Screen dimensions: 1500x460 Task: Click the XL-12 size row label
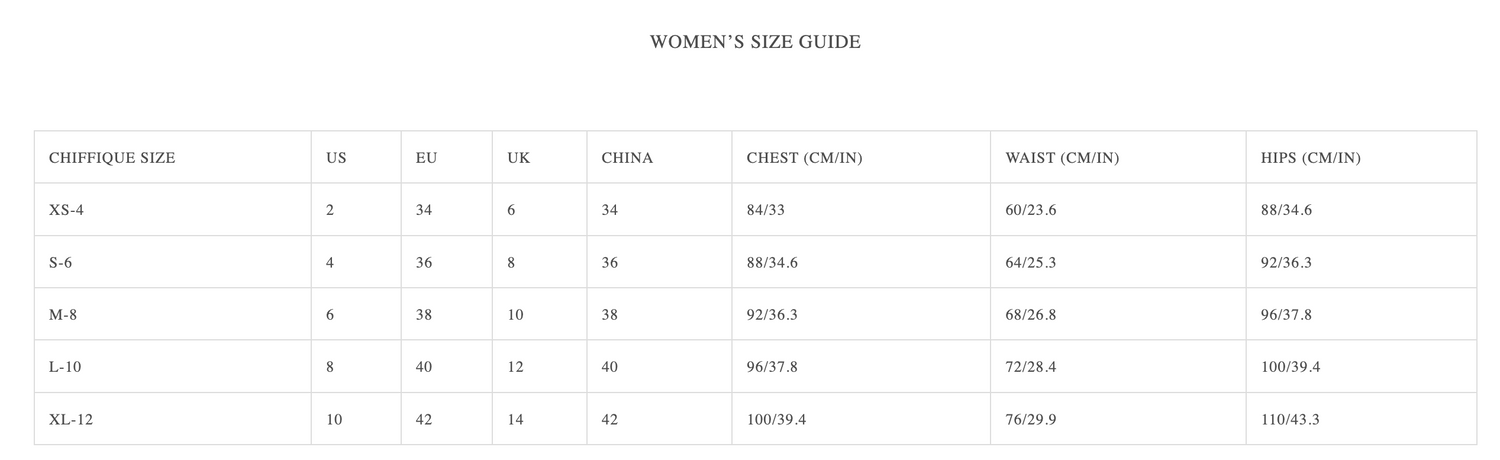71,420
